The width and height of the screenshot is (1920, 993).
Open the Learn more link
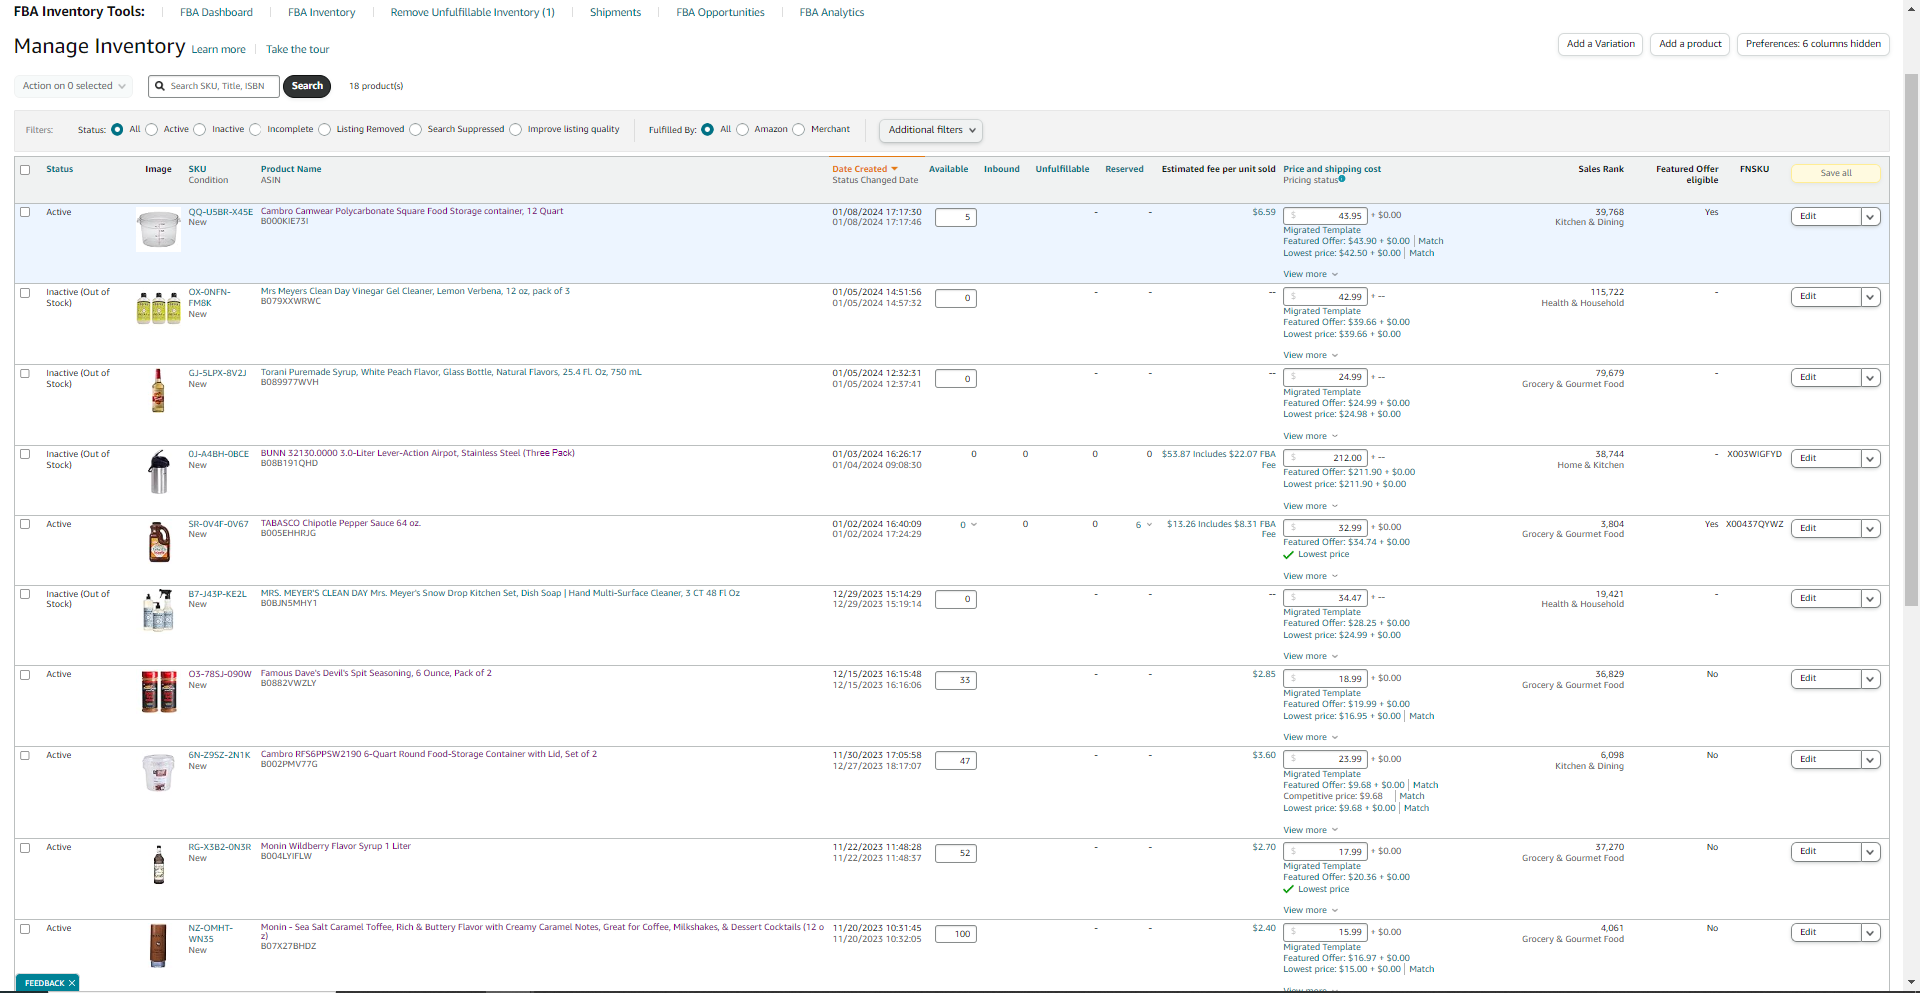pyautogui.click(x=218, y=50)
